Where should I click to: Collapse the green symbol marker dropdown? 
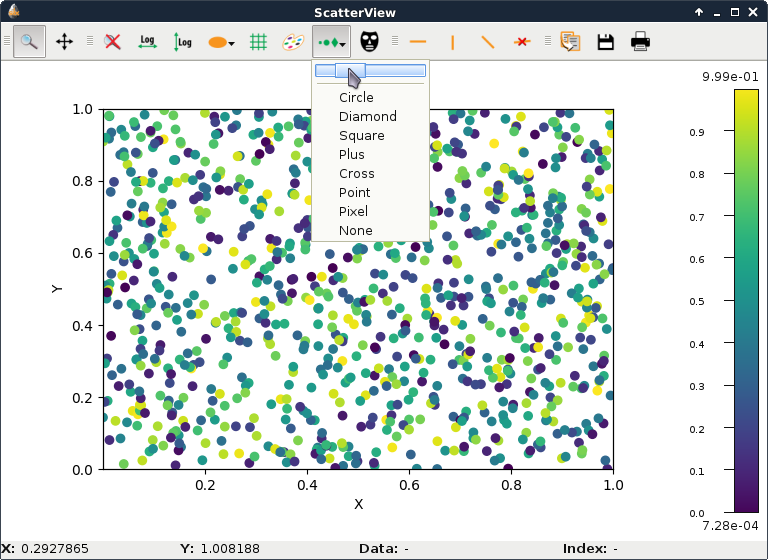coord(330,42)
